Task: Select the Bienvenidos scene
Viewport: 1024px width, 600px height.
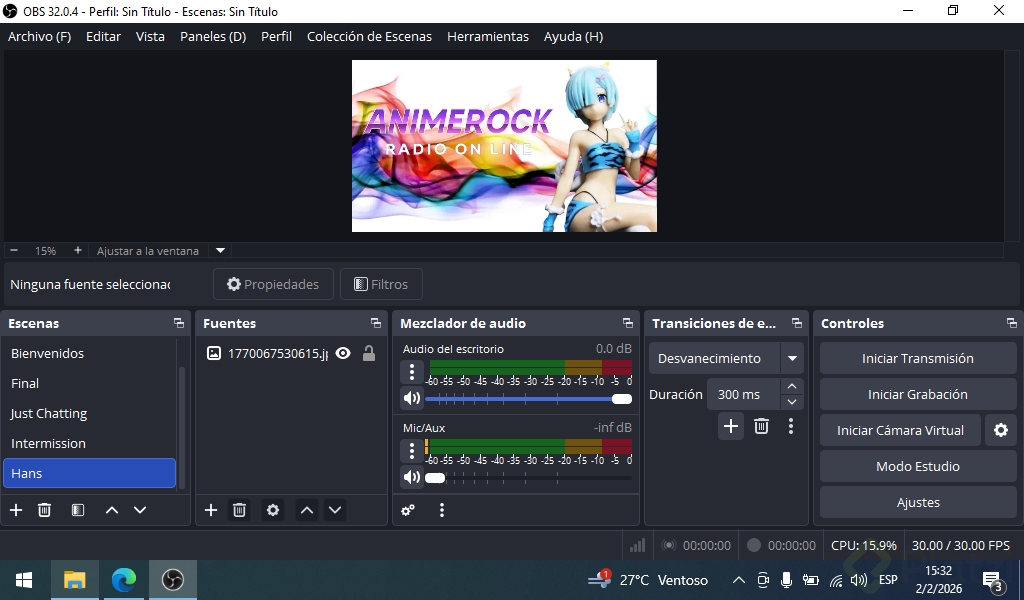Action: coord(89,353)
